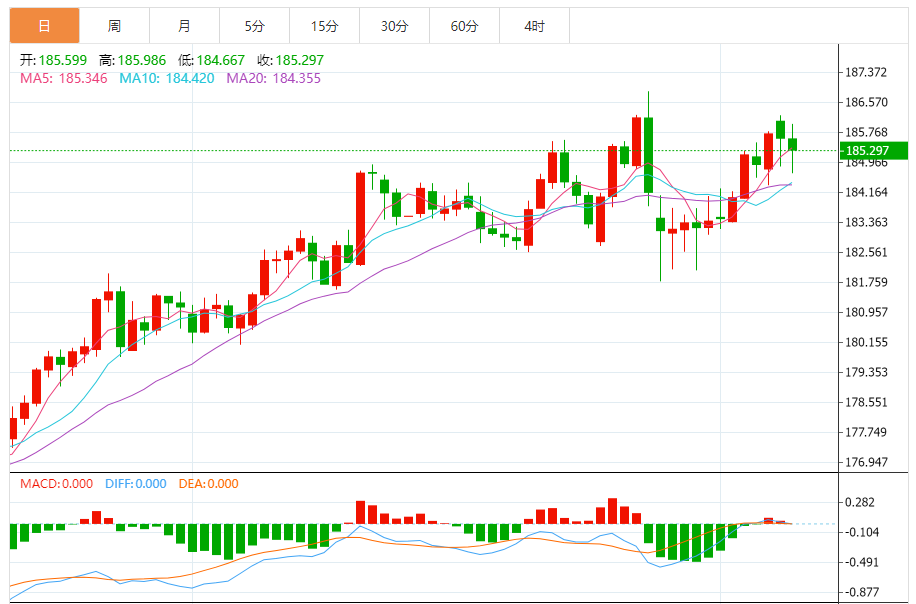Click the 0.282 MACD axis label
This screenshot has height=604, width=916.
pyautogui.click(x=859, y=503)
